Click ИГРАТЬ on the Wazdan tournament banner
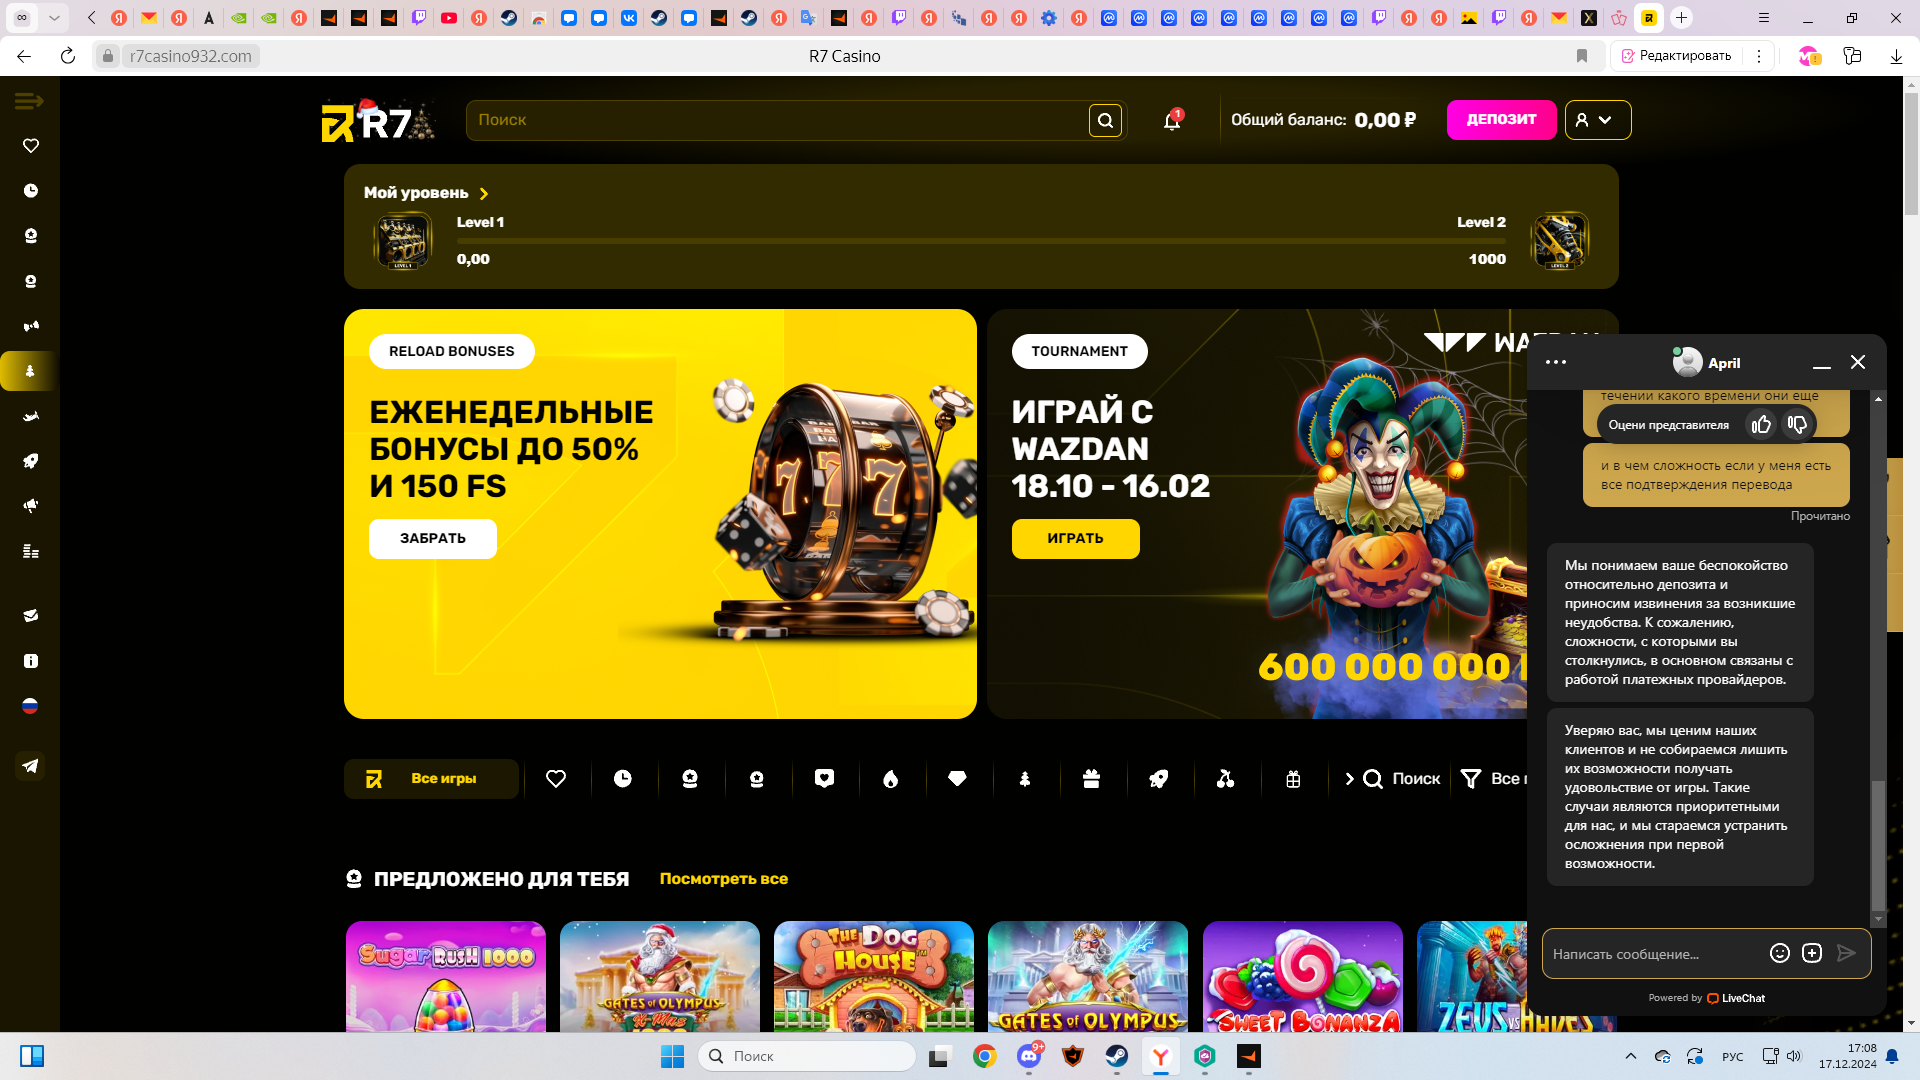This screenshot has width=1920, height=1080. pyautogui.click(x=1076, y=539)
